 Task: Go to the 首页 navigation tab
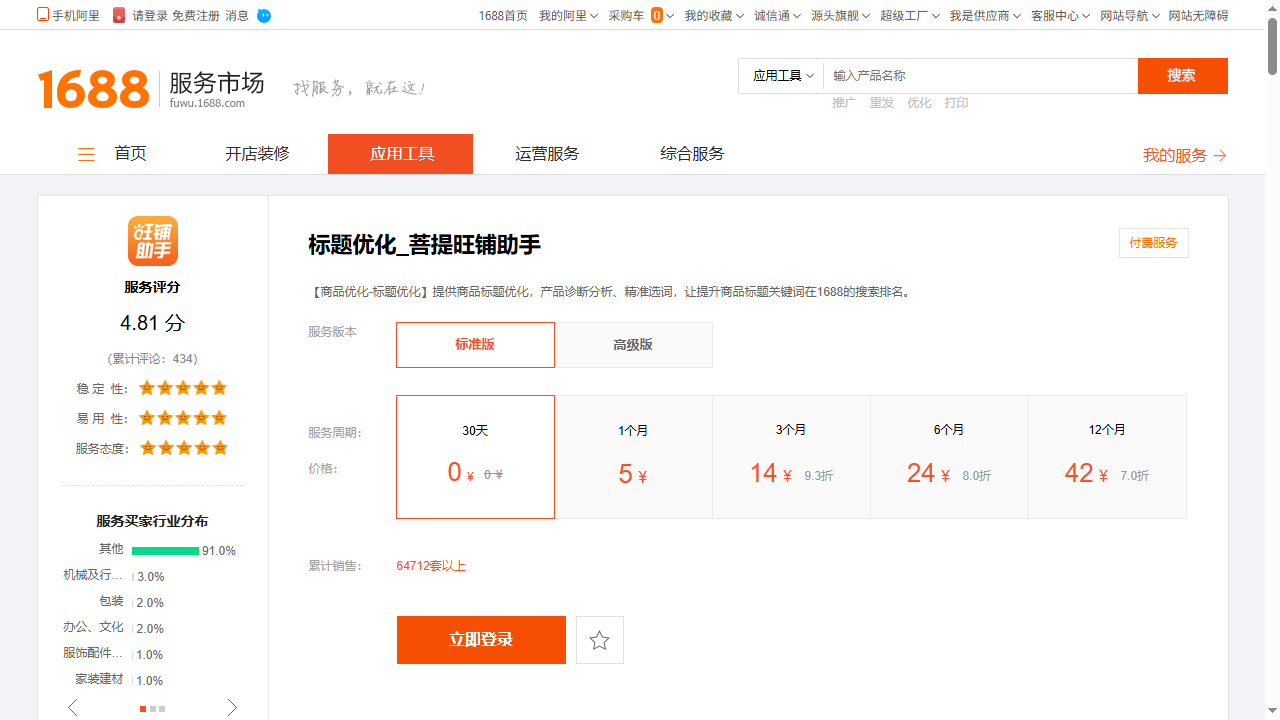coord(130,154)
